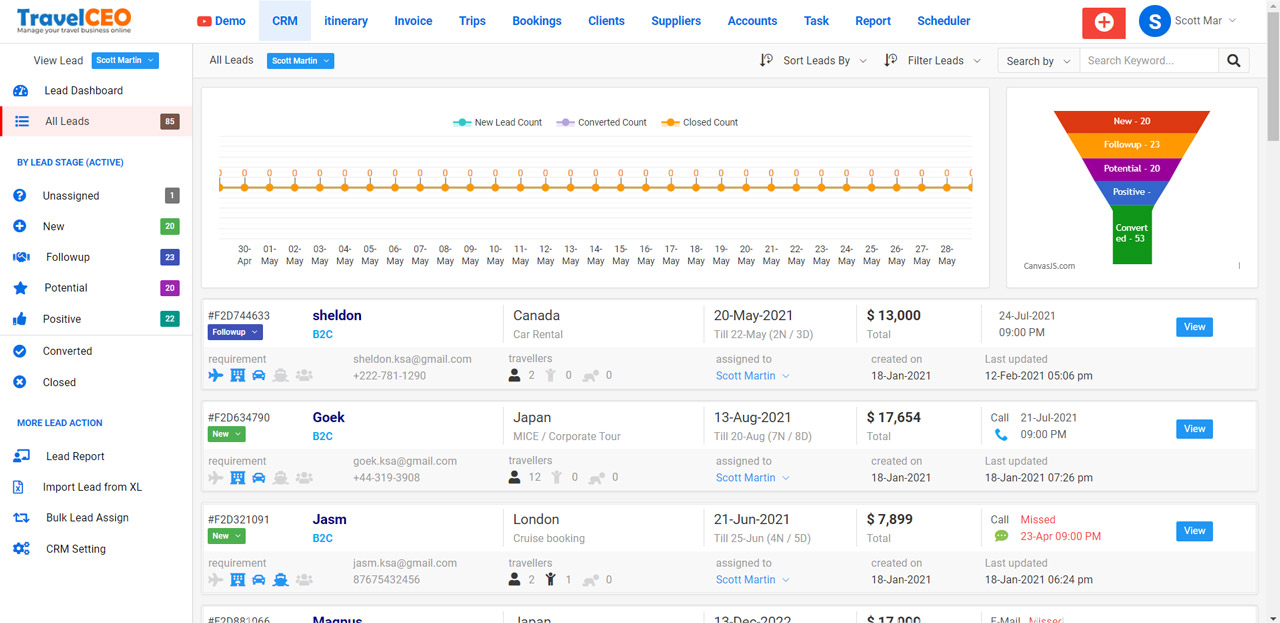Click the Potential star icon
1280x623 pixels.
(20, 288)
